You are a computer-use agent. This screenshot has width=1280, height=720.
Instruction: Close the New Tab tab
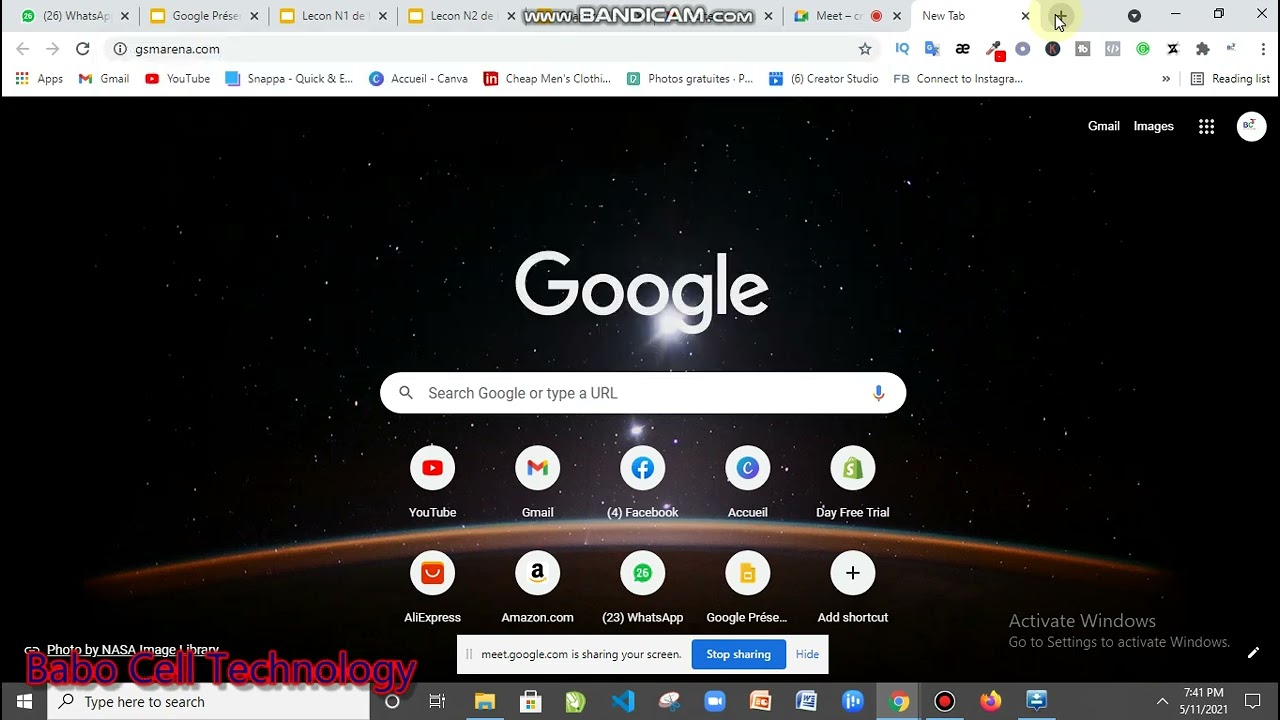click(x=1025, y=16)
